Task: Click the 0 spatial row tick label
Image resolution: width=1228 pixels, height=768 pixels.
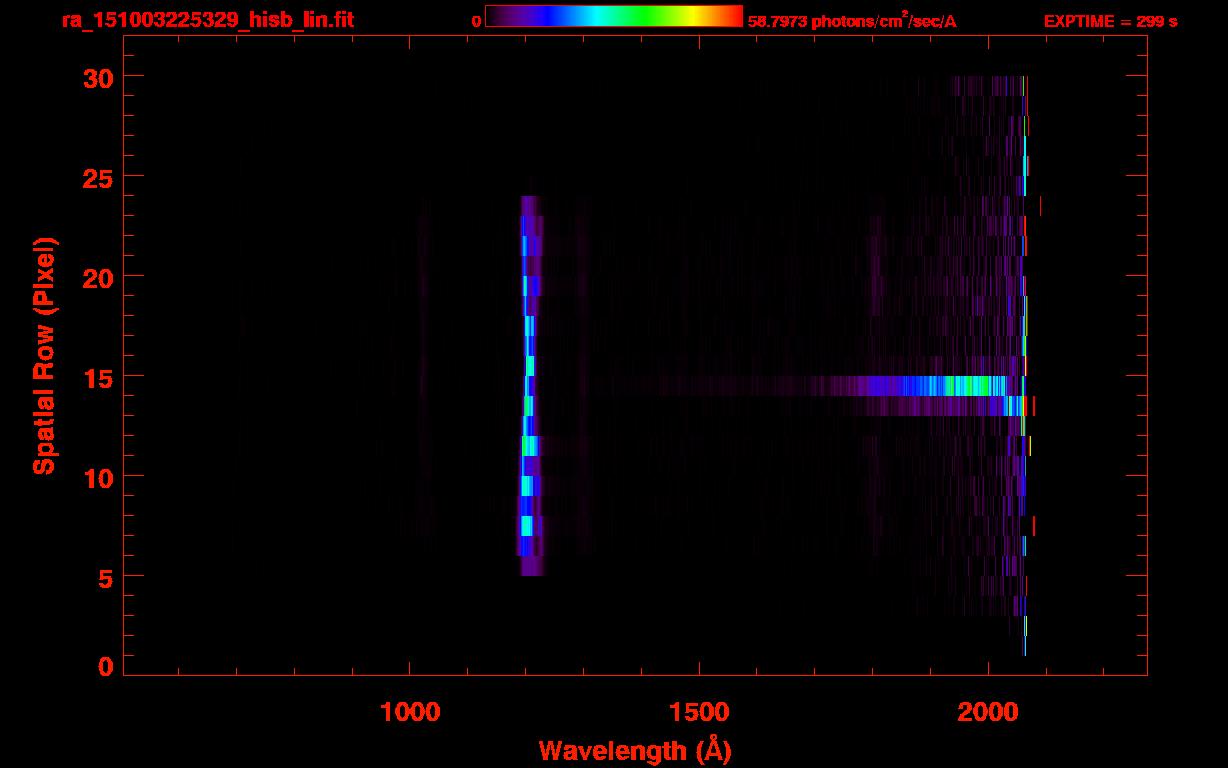Action: [x=107, y=666]
